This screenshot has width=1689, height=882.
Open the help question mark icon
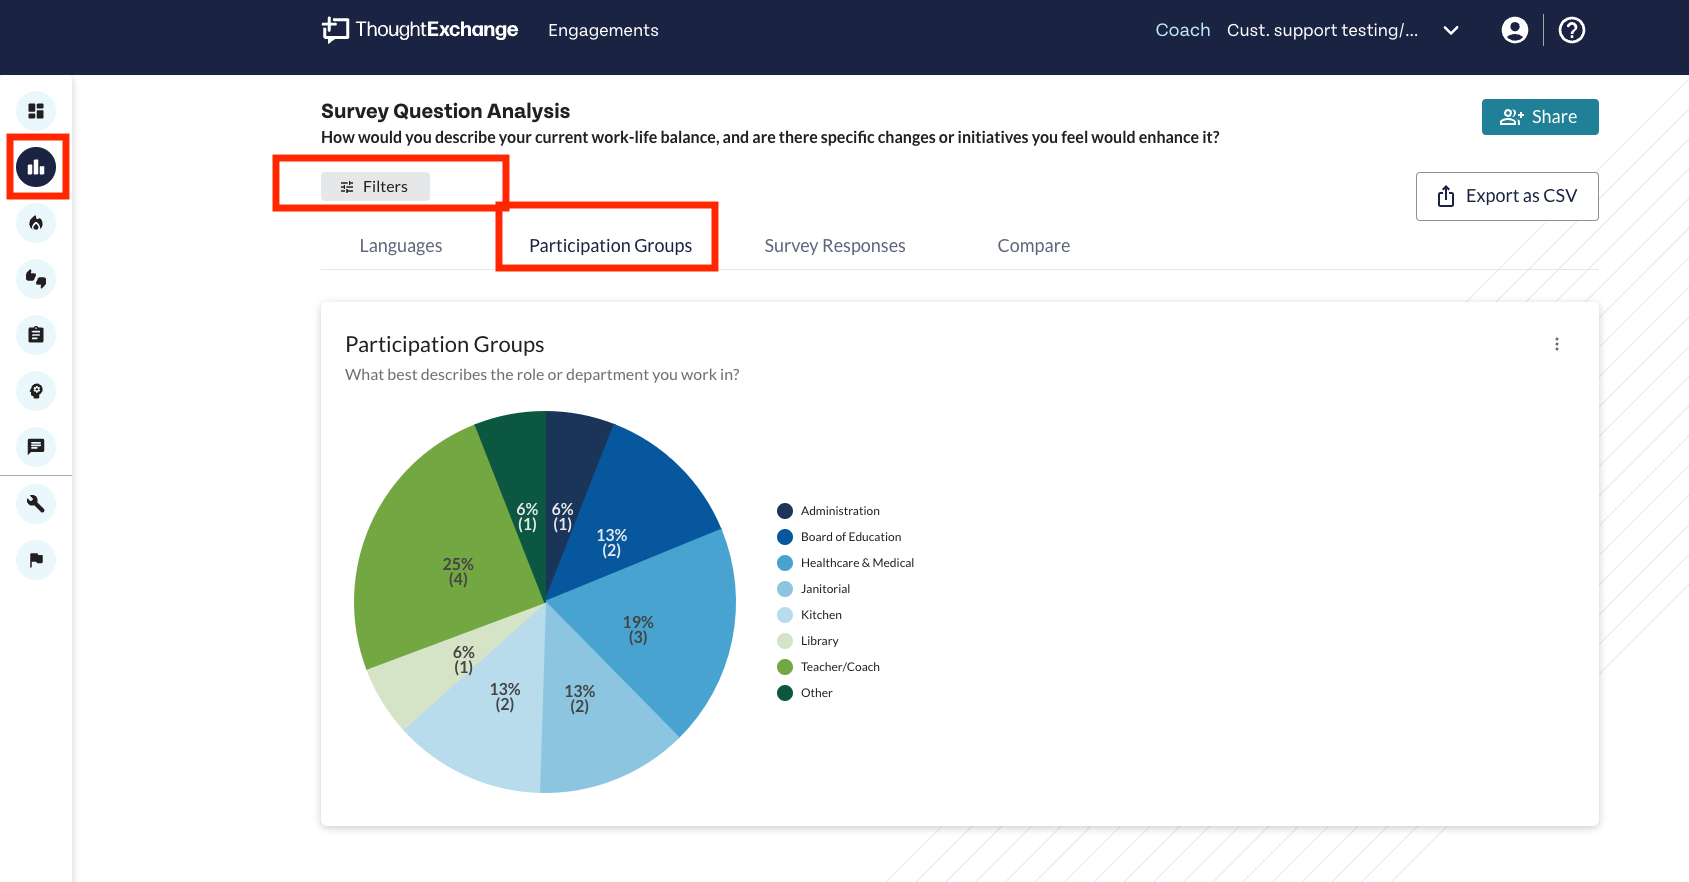click(x=1572, y=30)
